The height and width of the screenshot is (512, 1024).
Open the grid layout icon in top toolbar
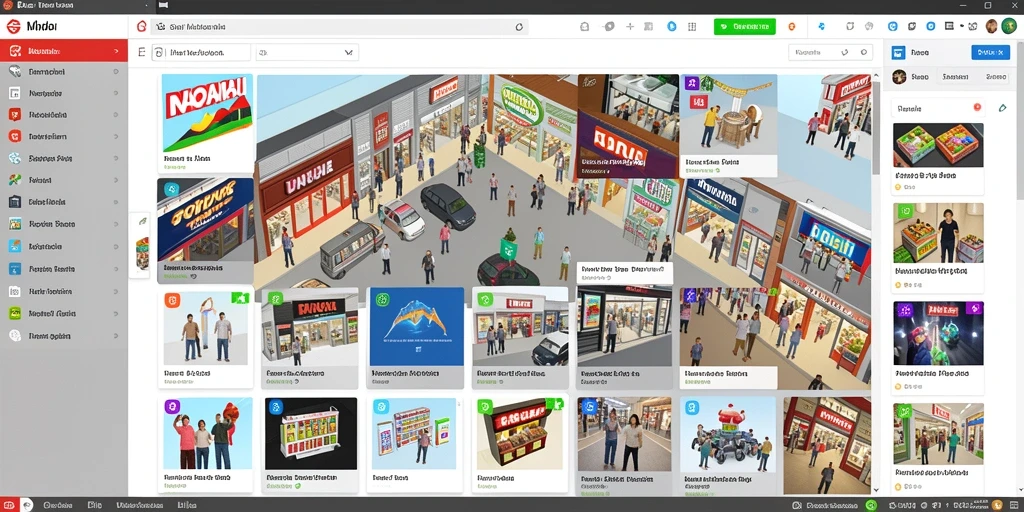click(691, 27)
